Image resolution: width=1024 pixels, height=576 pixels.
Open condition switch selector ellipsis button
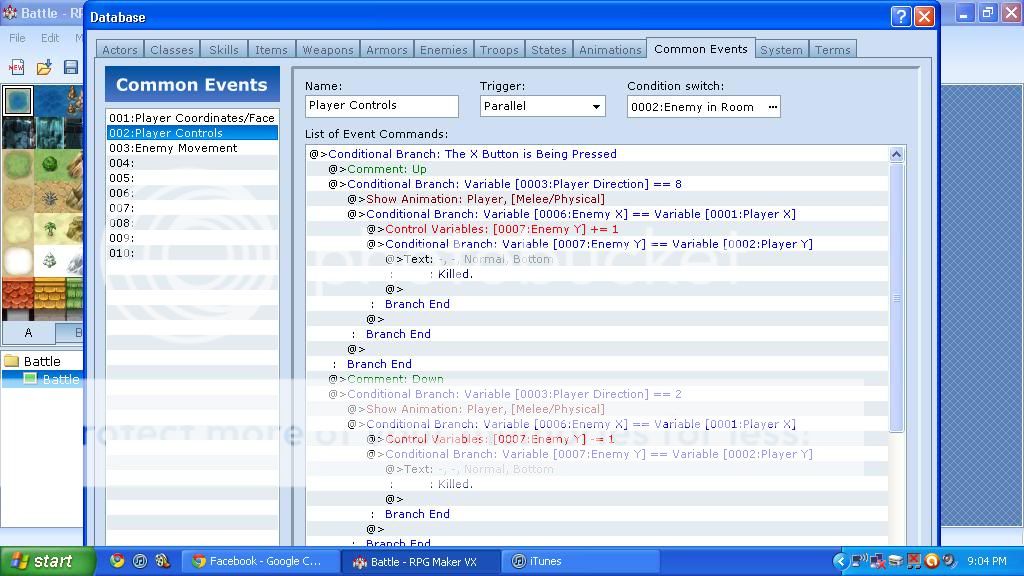[772, 106]
